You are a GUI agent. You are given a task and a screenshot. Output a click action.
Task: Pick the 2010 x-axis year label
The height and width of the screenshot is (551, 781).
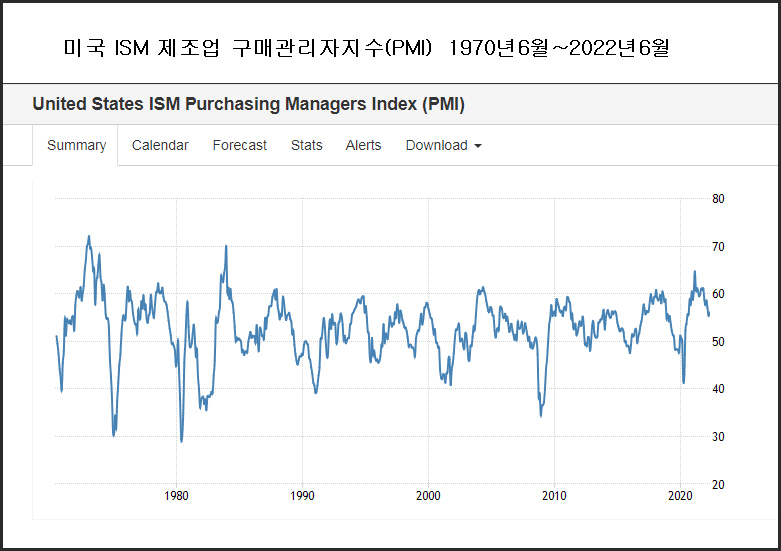[554, 496]
